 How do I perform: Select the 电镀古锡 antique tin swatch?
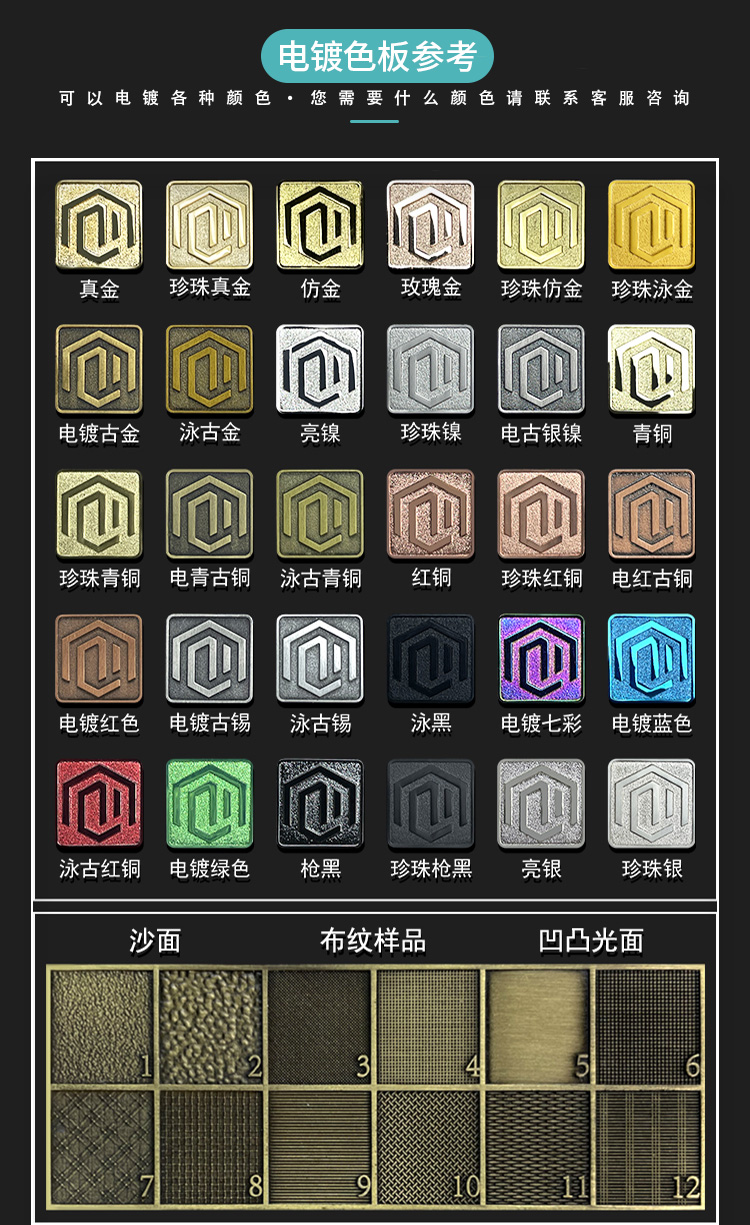[209, 659]
